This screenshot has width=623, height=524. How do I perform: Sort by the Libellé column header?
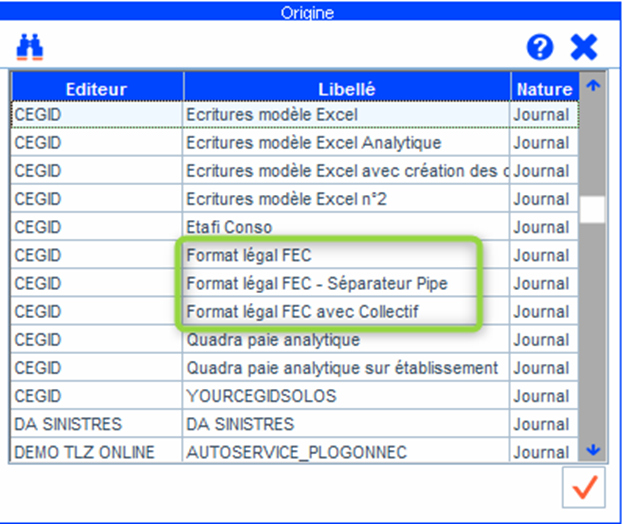pos(346,89)
